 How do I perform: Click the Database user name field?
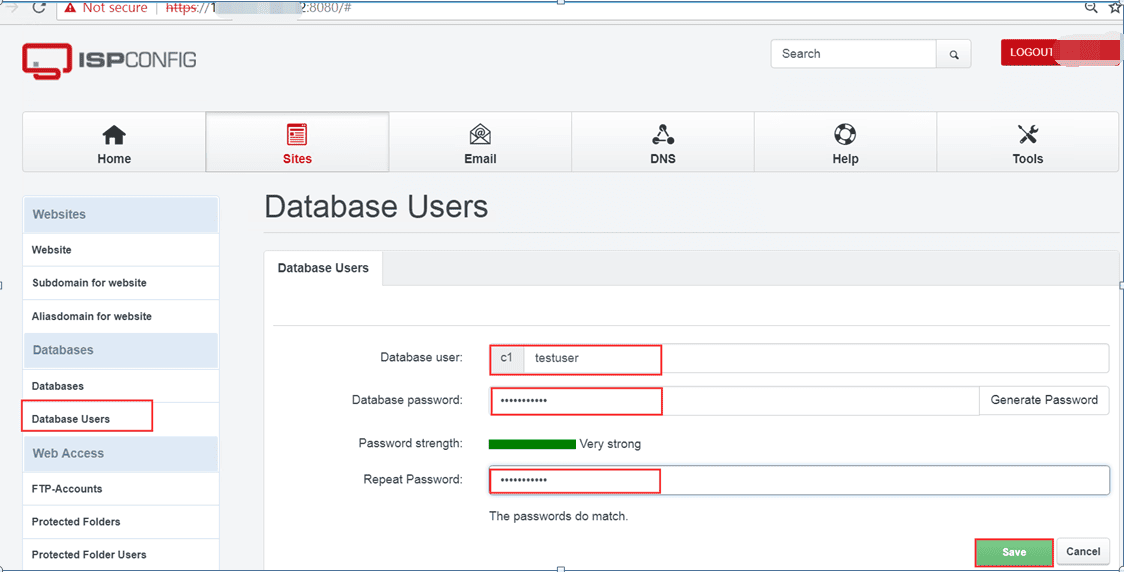coord(816,358)
